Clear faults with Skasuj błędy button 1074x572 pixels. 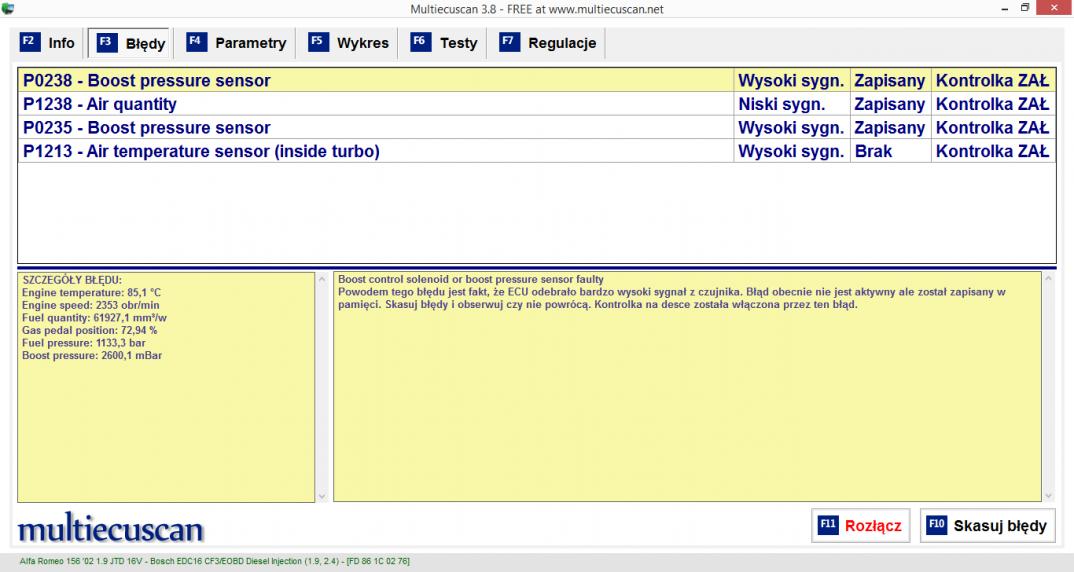[987, 525]
